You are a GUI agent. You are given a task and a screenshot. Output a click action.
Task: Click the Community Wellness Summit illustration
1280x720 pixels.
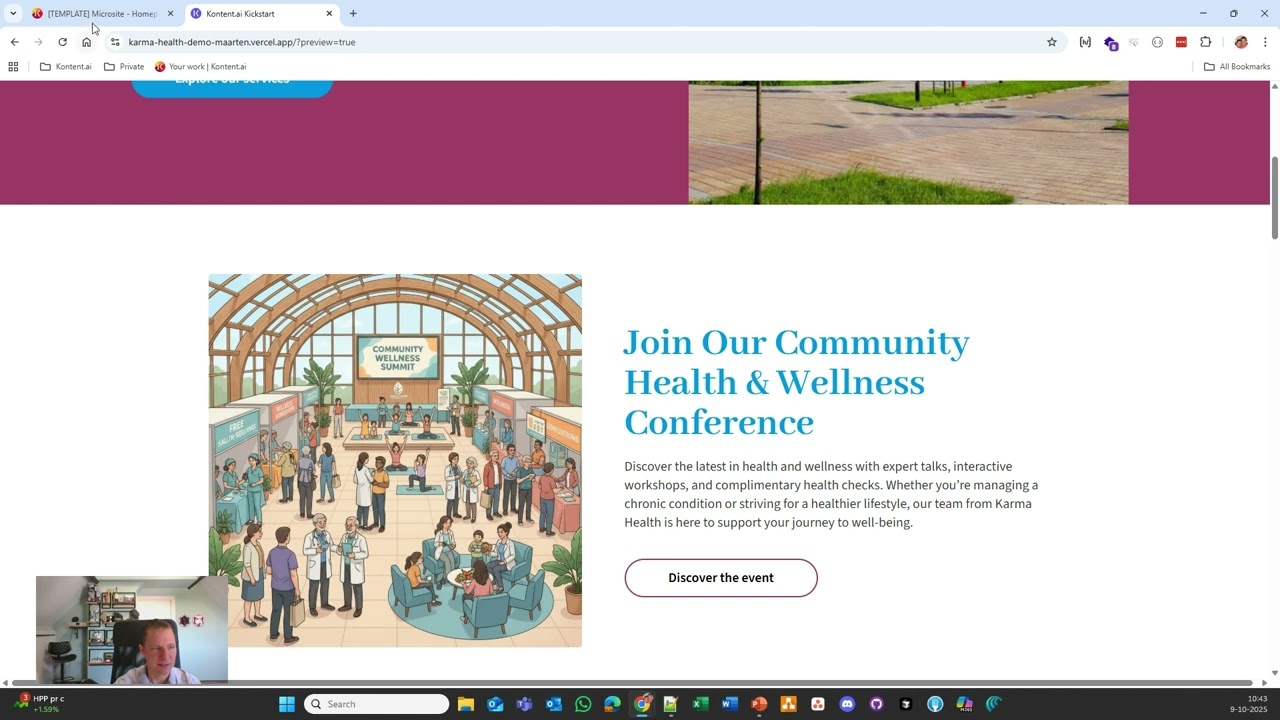click(x=395, y=461)
